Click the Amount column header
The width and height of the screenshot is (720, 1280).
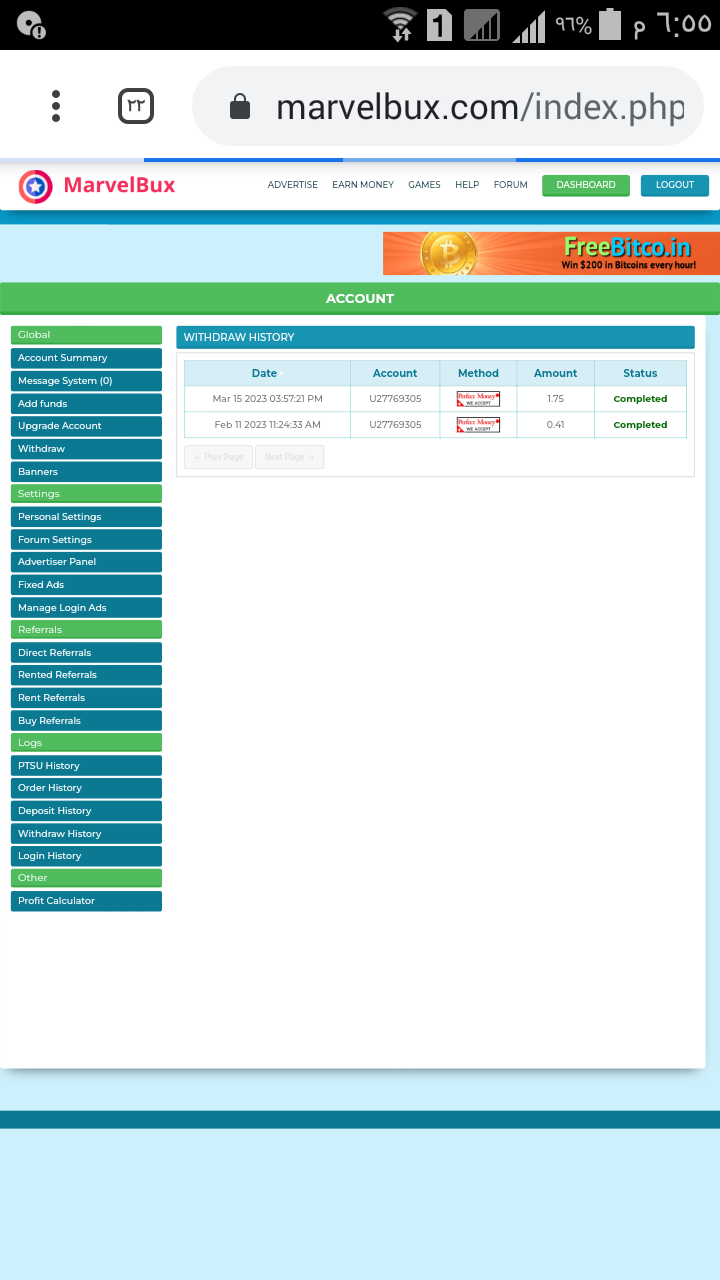point(555,373)
